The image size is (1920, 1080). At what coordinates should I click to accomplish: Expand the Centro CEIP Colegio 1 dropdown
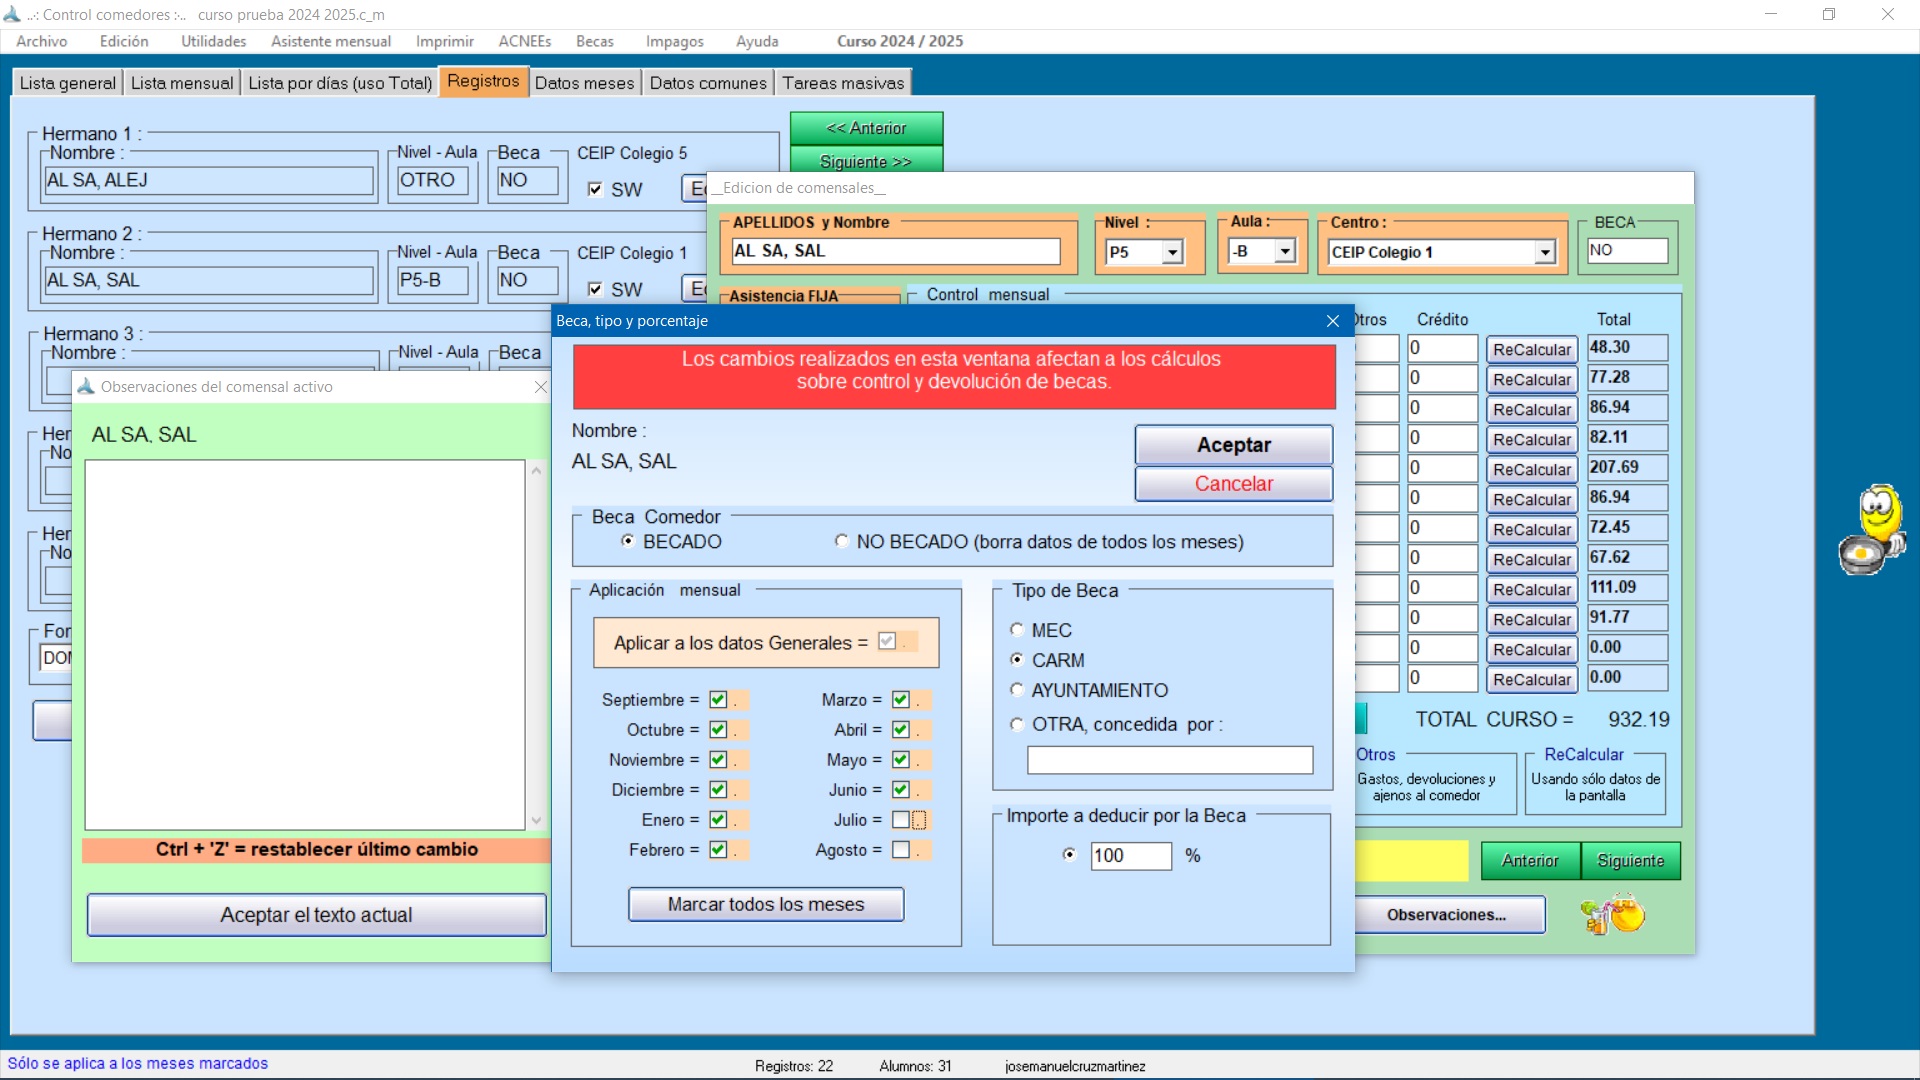[x=1545, y=252]
